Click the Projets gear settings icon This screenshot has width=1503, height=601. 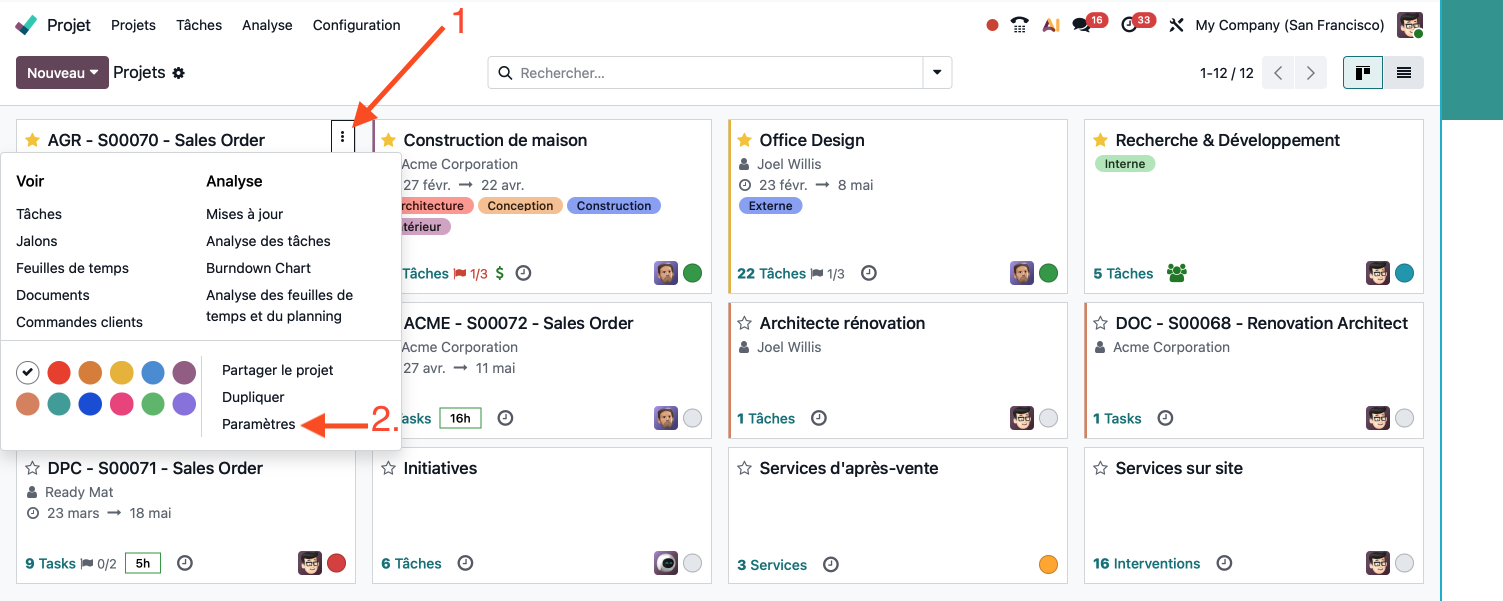(x=179, y=73)
